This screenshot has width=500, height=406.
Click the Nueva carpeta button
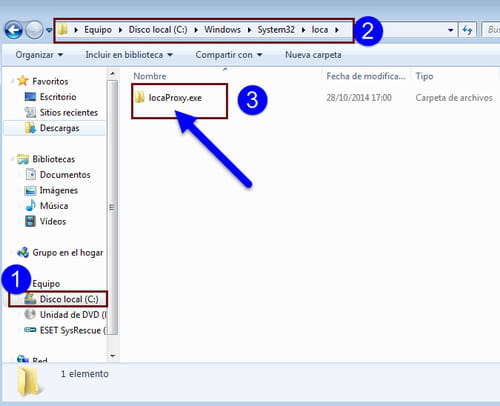(313, 55)
